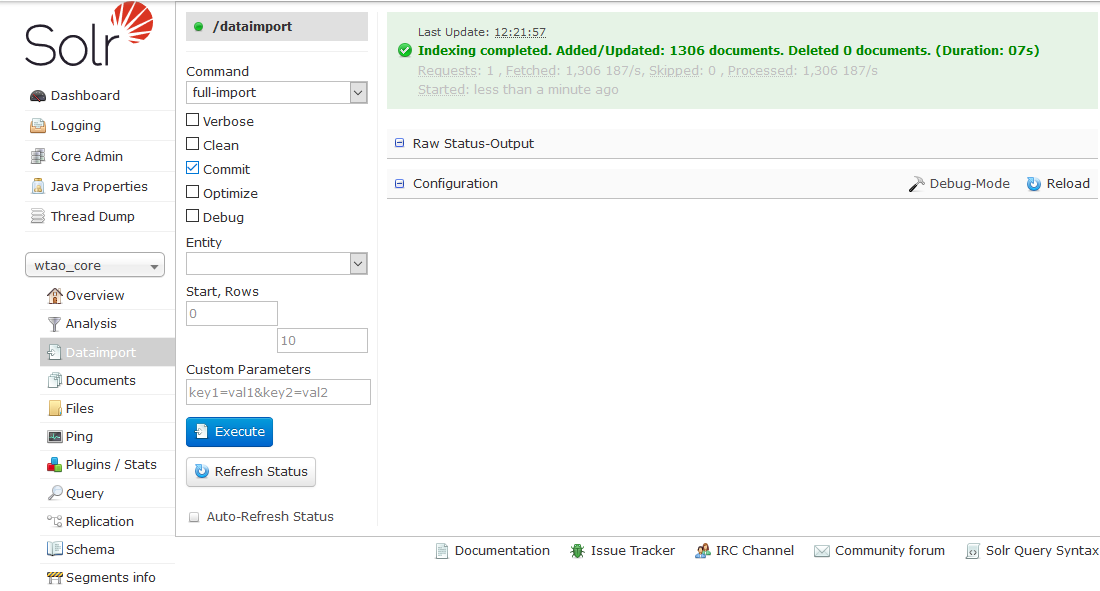Open the Logging page
The image size is (1100, 591).
tap(76, 126)
